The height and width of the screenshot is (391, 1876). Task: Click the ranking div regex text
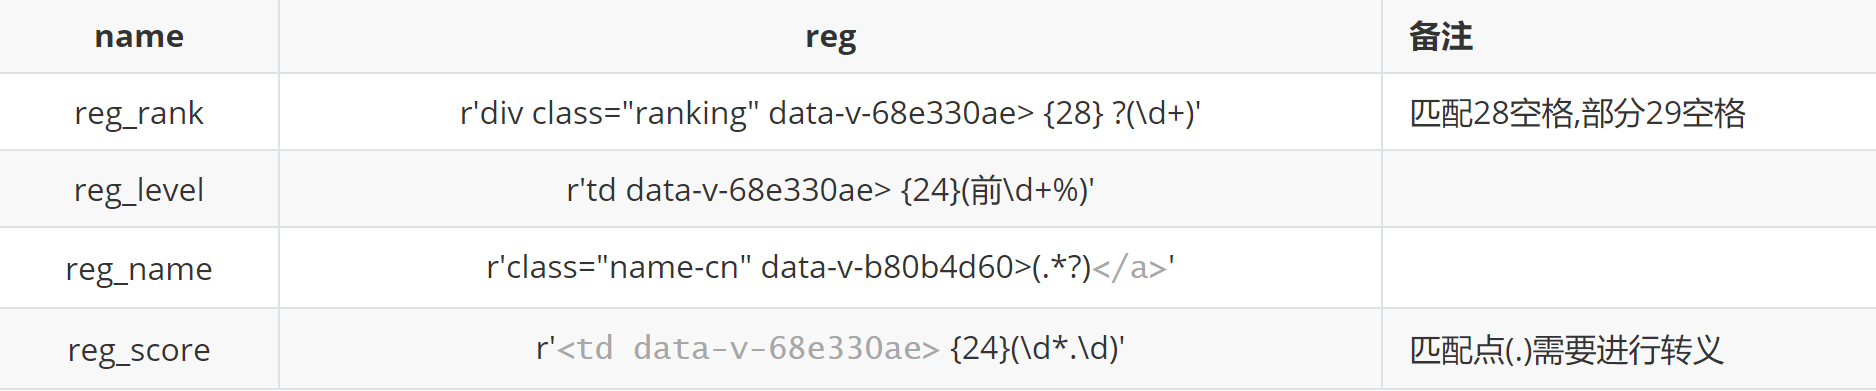coord(830,113)
